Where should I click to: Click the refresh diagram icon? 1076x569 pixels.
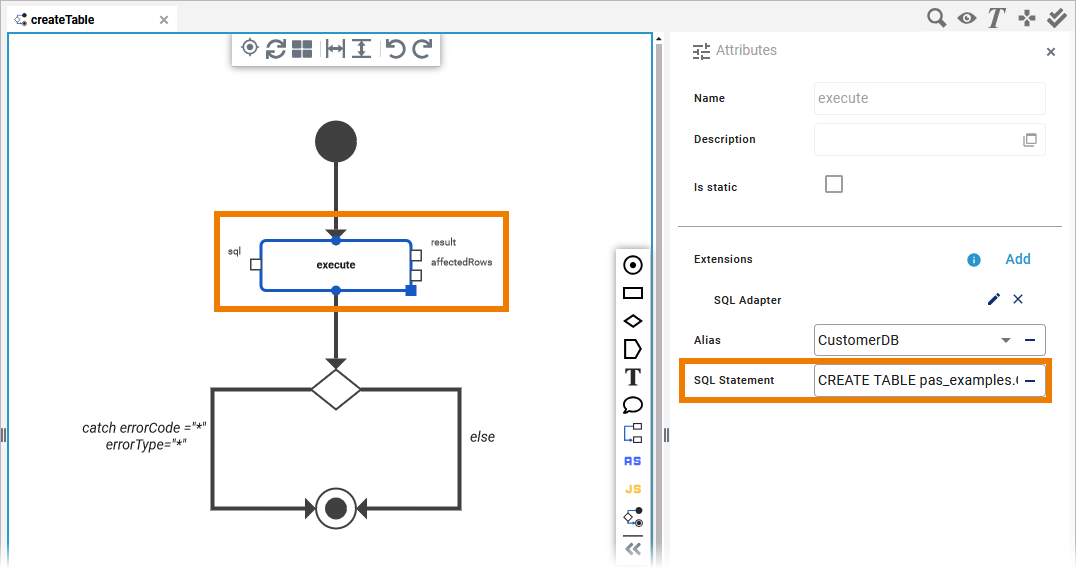(276, 48)
